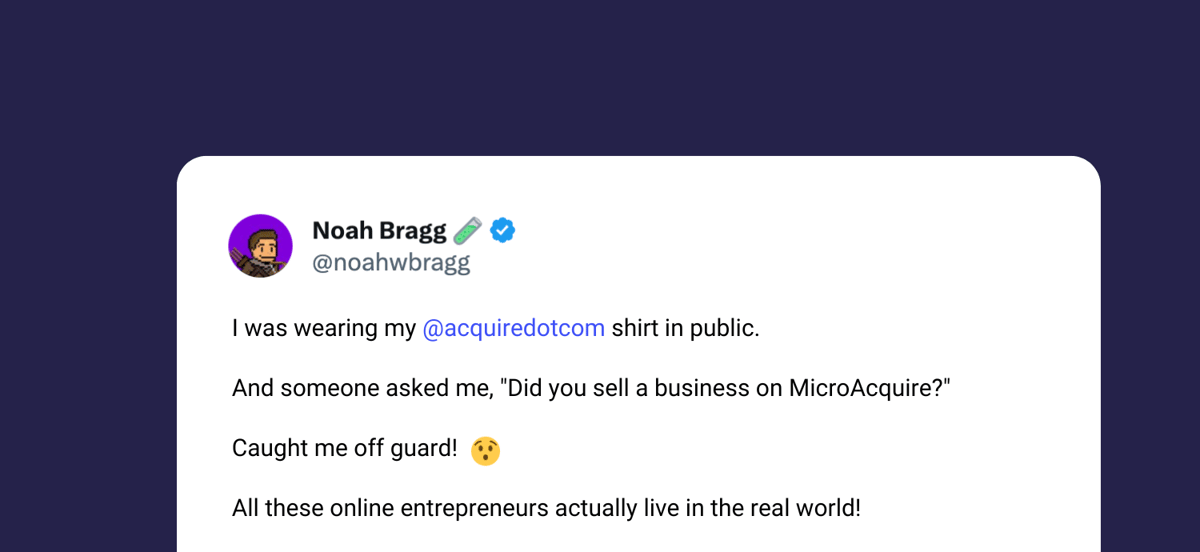Image resolution: width=1200 pixels, height=552 pixels.
Task: Follow the @acquiredotcom mention link
Action: tap(514, 329)
